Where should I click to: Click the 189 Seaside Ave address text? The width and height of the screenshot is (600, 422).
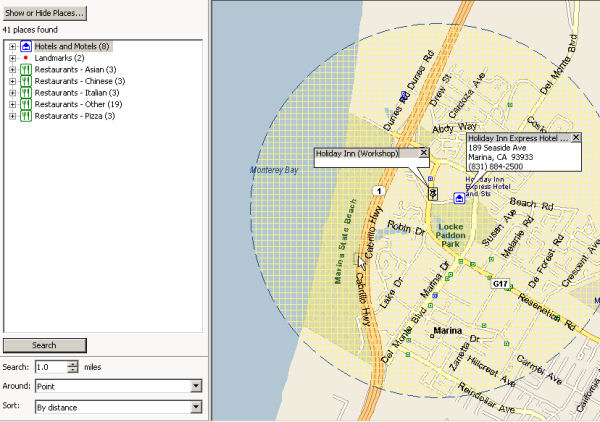click(x=497, y=148)
